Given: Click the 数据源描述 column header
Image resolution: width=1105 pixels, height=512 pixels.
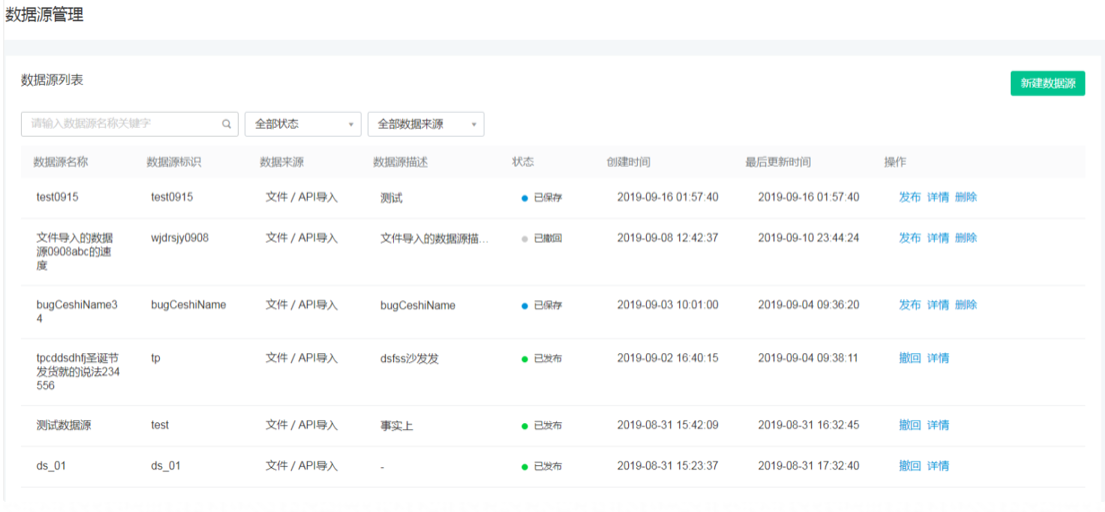Looking at the screenshot, I should 400,162.
